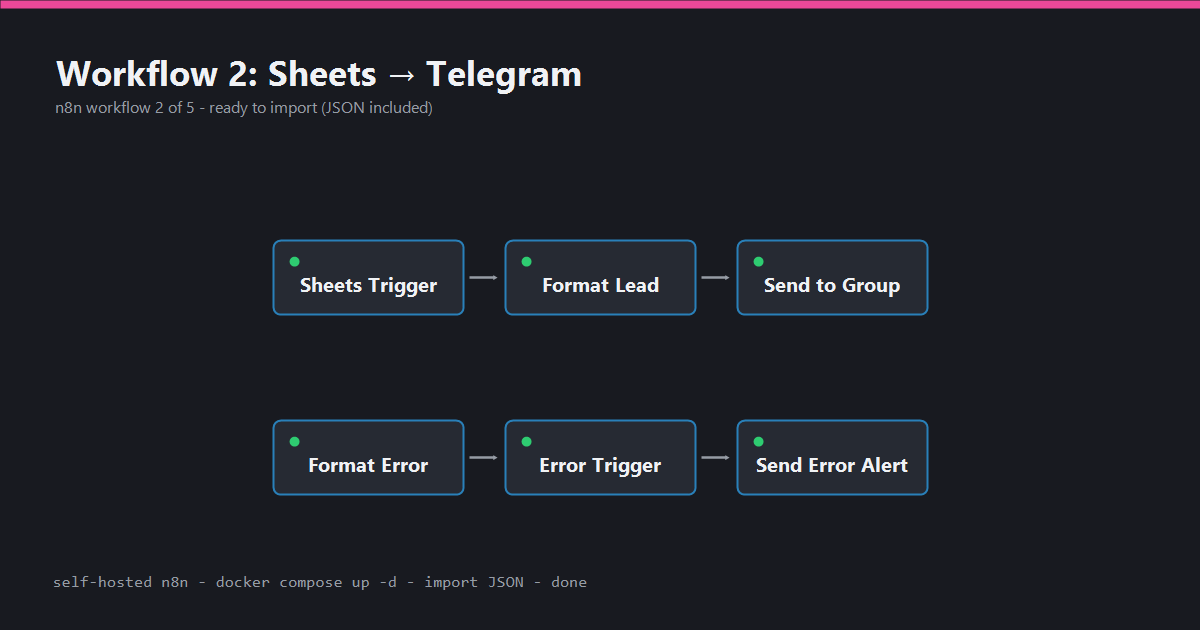Image resolution: width=1200 pixels, height=630 pixels.
Task: Click the green status dot on Send Error Alert
Action: tap(758, 442)
